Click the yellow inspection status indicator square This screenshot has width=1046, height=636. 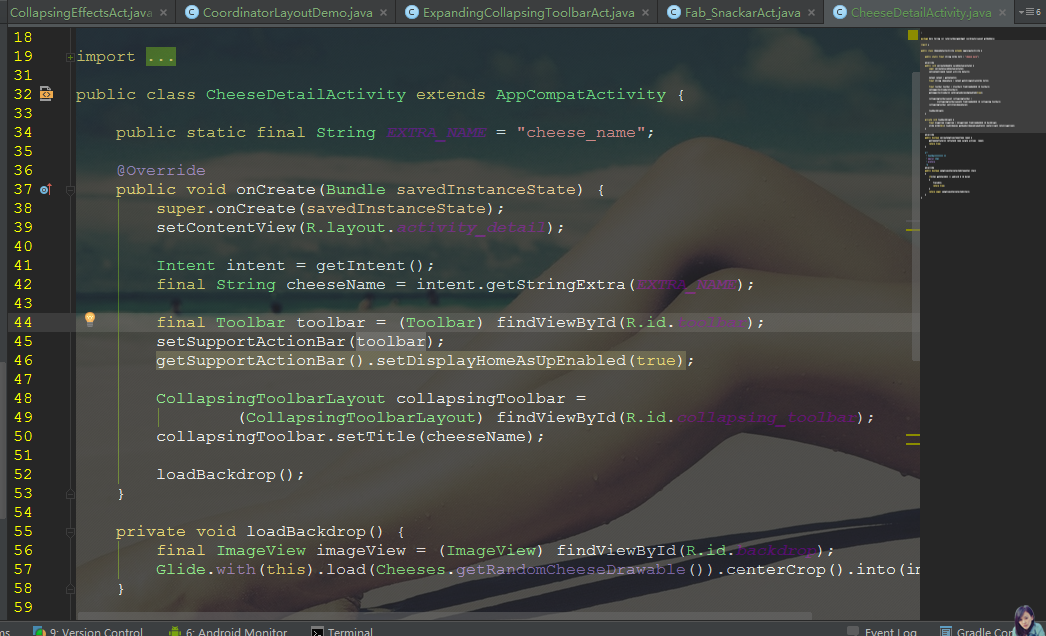912,35
